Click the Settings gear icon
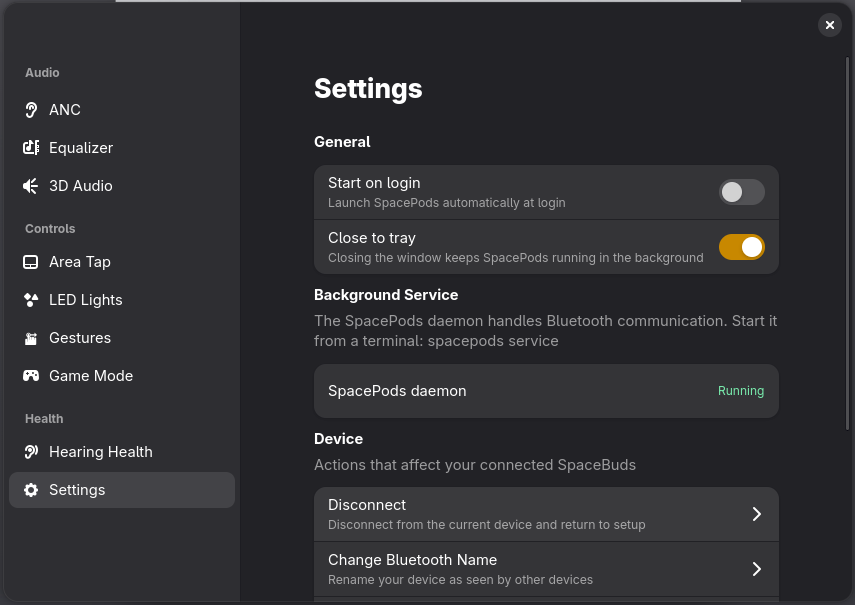Viewport: 855px width, 605px height. [31, 490]
